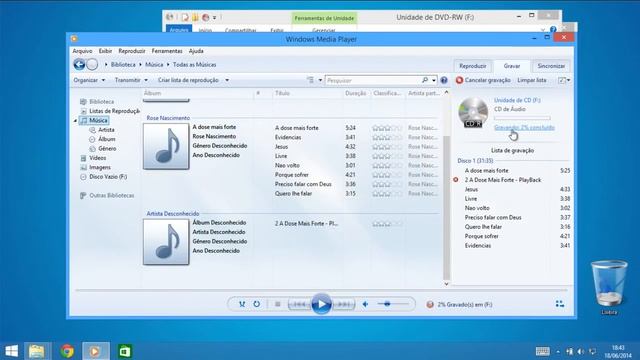Click the Forward navigation arrow

(93, 64)
